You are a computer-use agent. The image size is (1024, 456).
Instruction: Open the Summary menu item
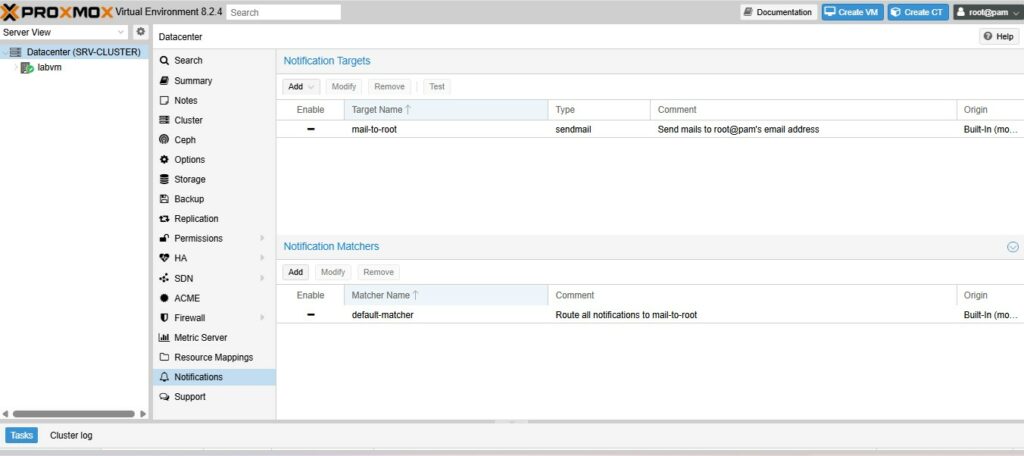214,80
